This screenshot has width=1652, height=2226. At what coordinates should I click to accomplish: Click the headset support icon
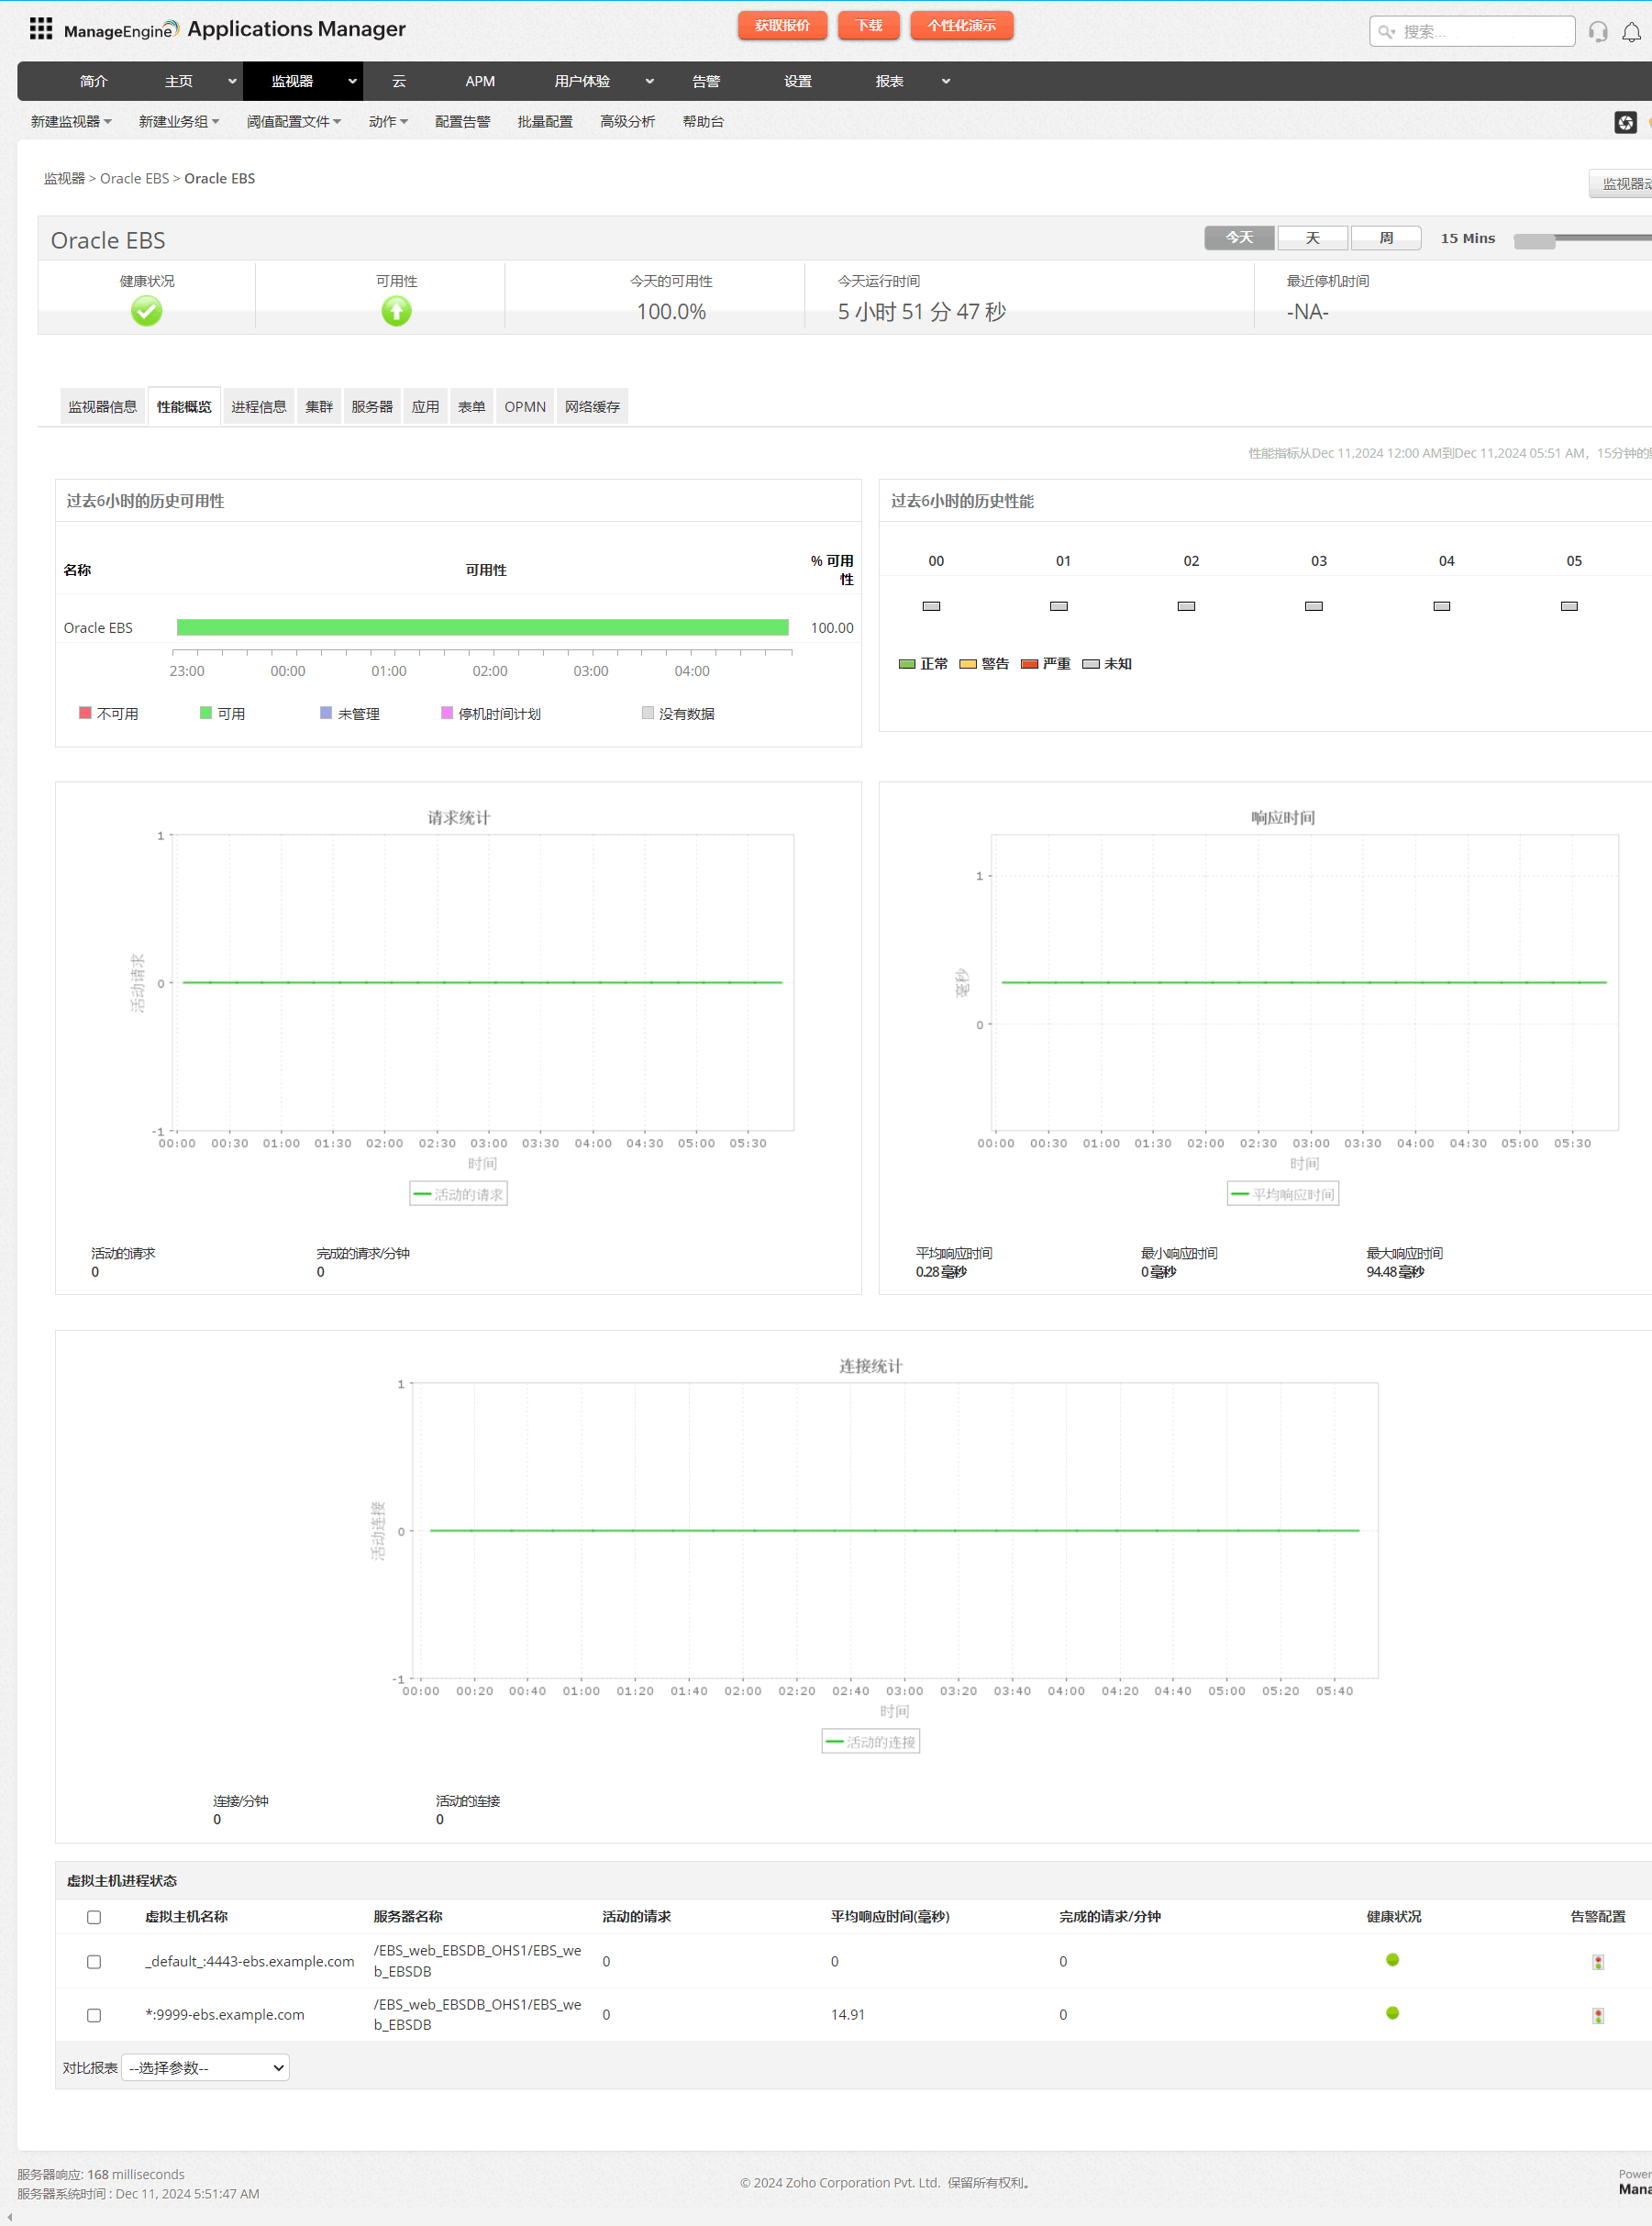1598,32
